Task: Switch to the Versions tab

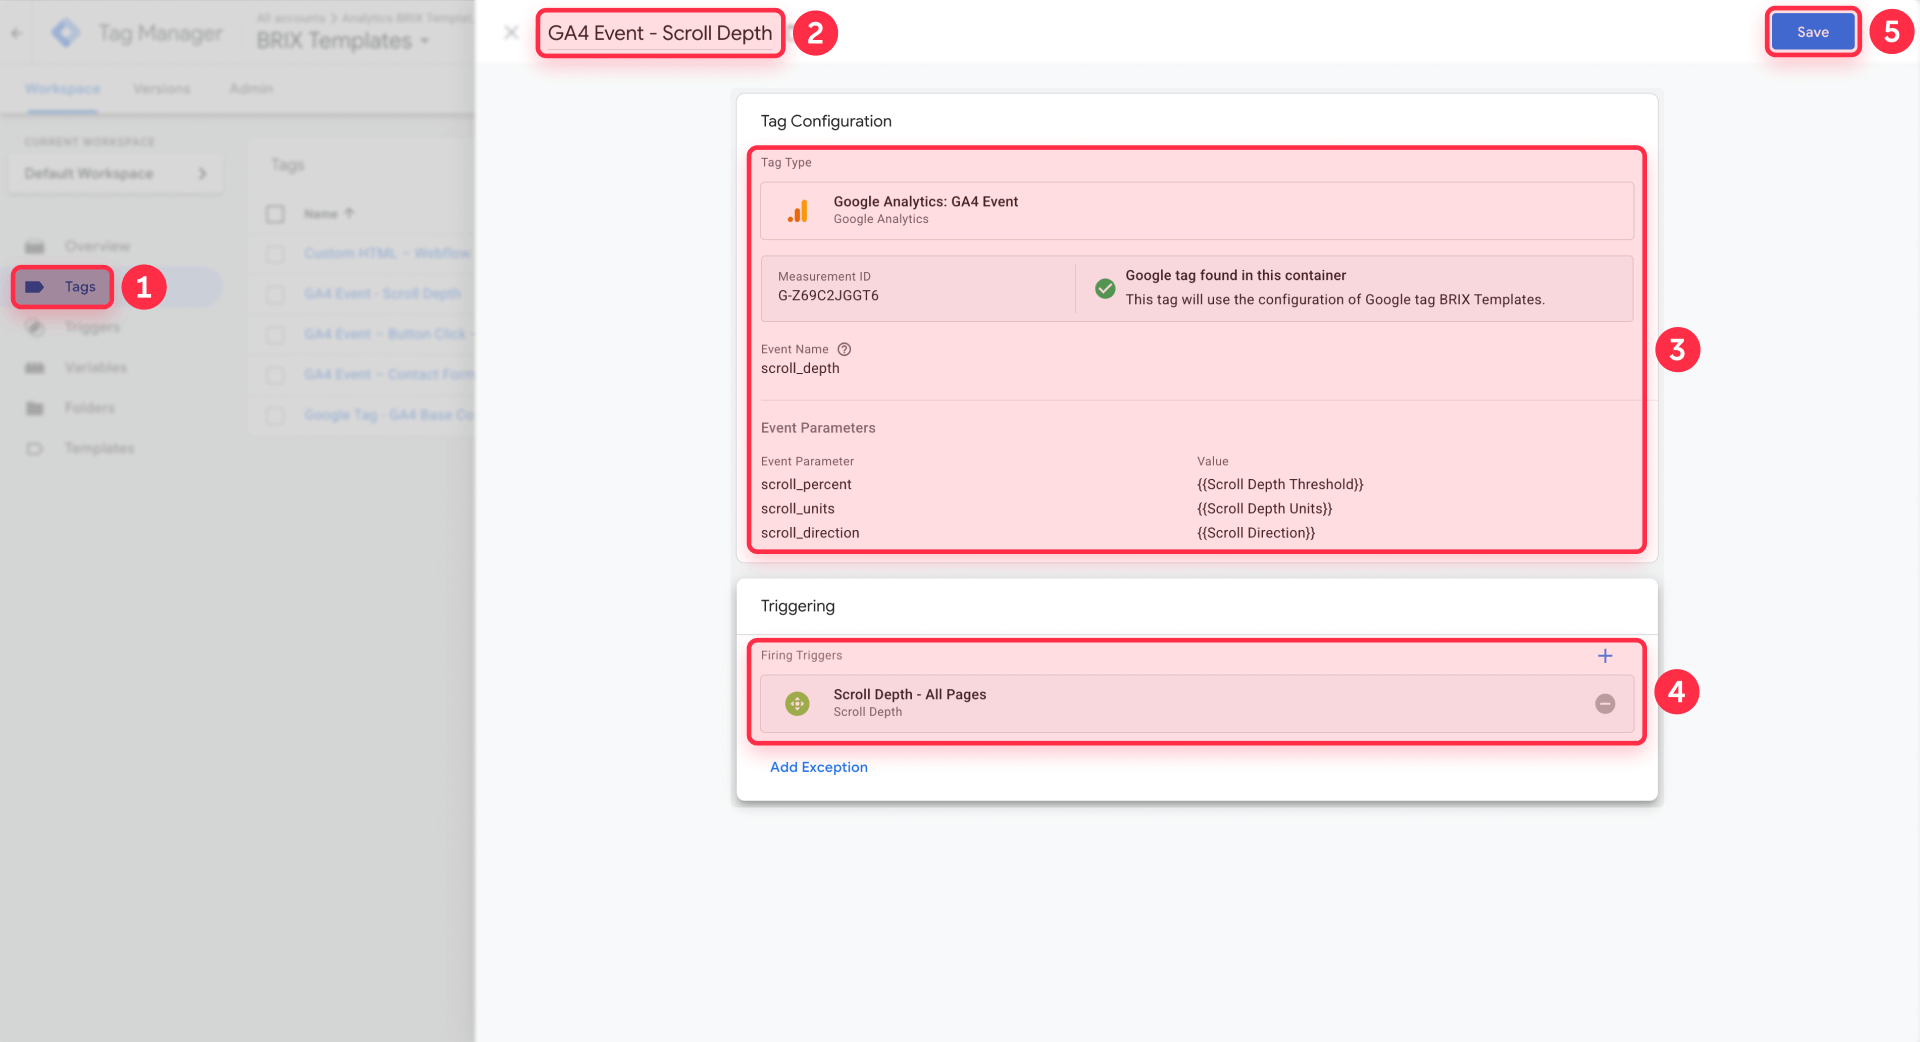Action: [162, 88]
